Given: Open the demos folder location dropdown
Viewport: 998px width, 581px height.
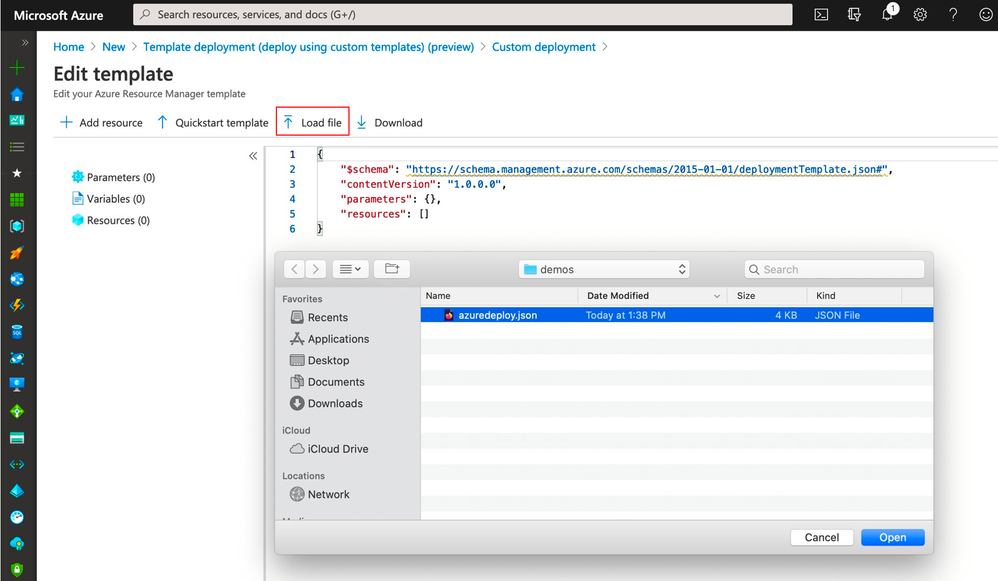Looking at the screenshot, I should coord(604,269).
